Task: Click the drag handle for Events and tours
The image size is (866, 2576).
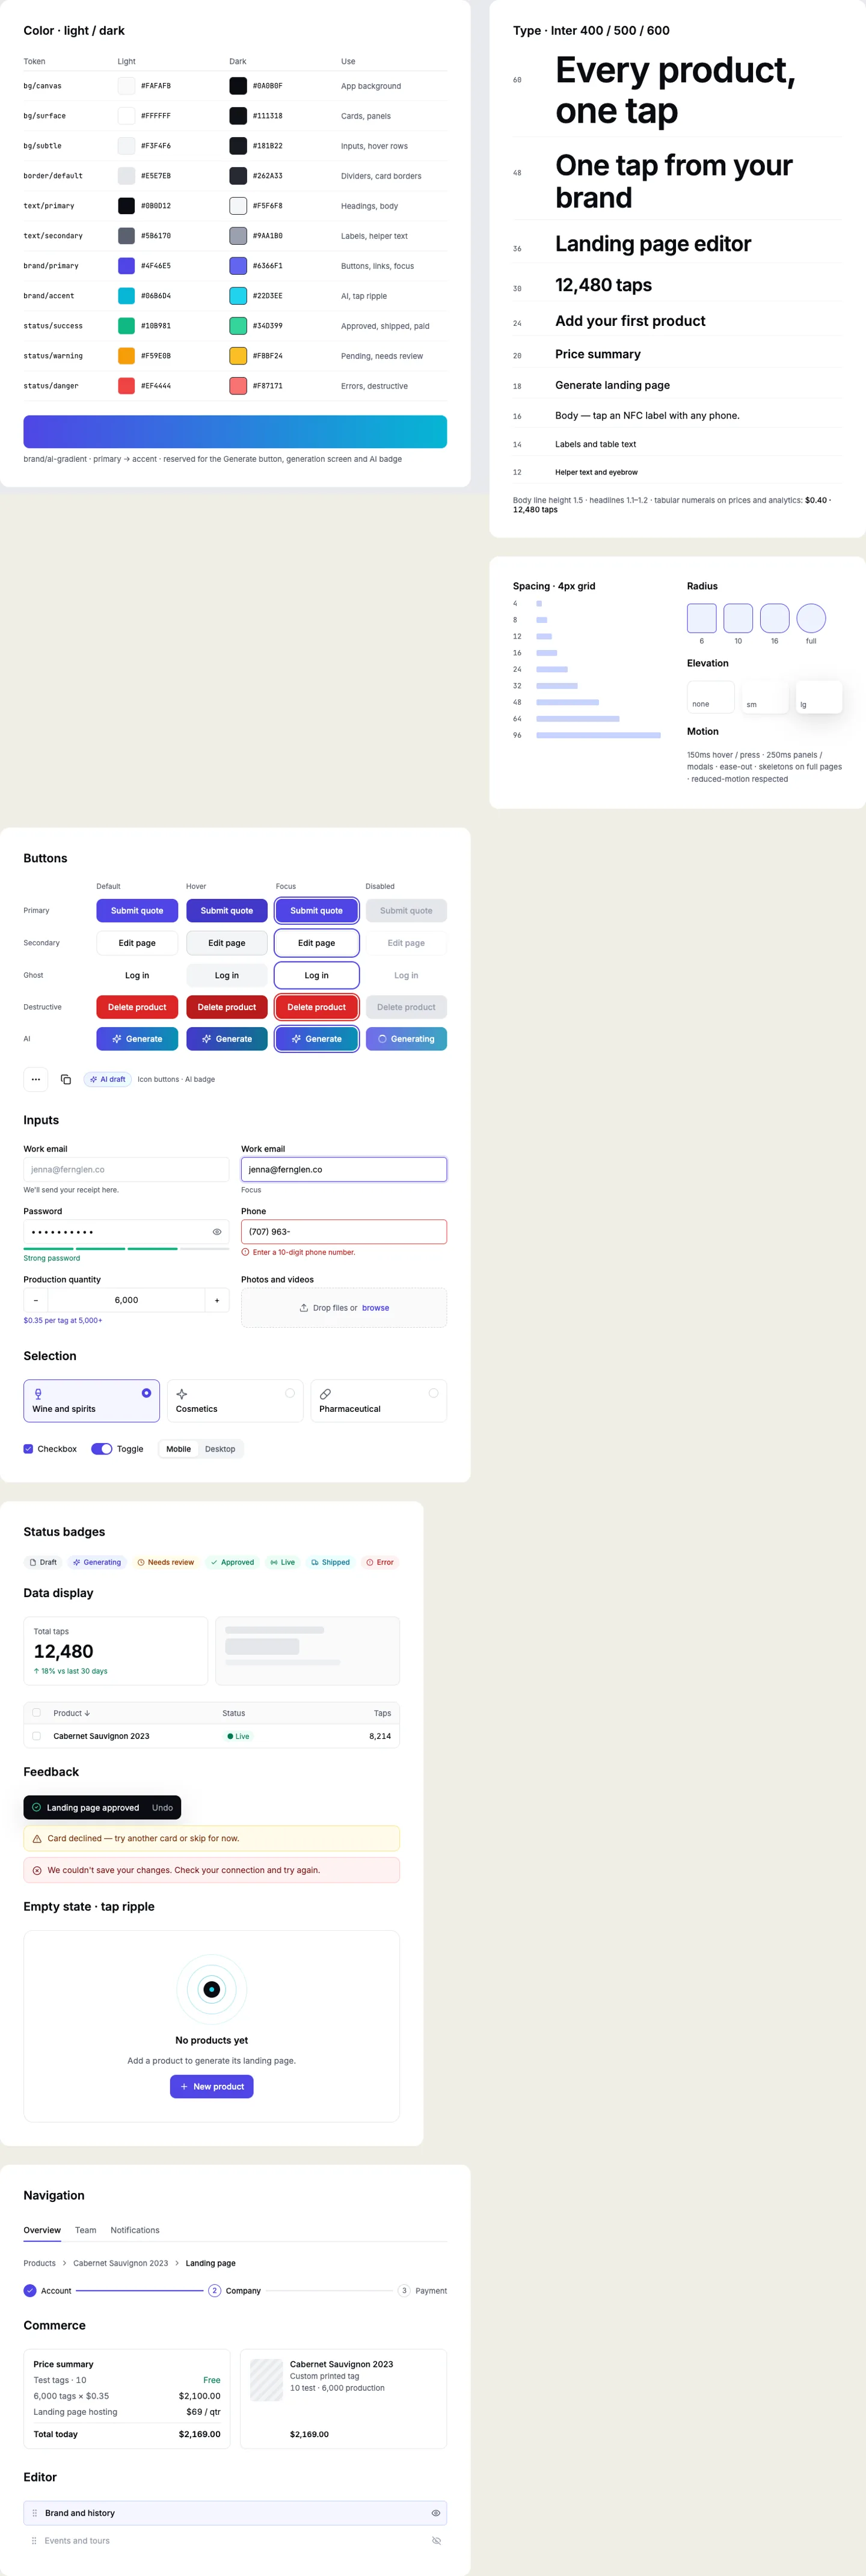Action: point(34,2541)
